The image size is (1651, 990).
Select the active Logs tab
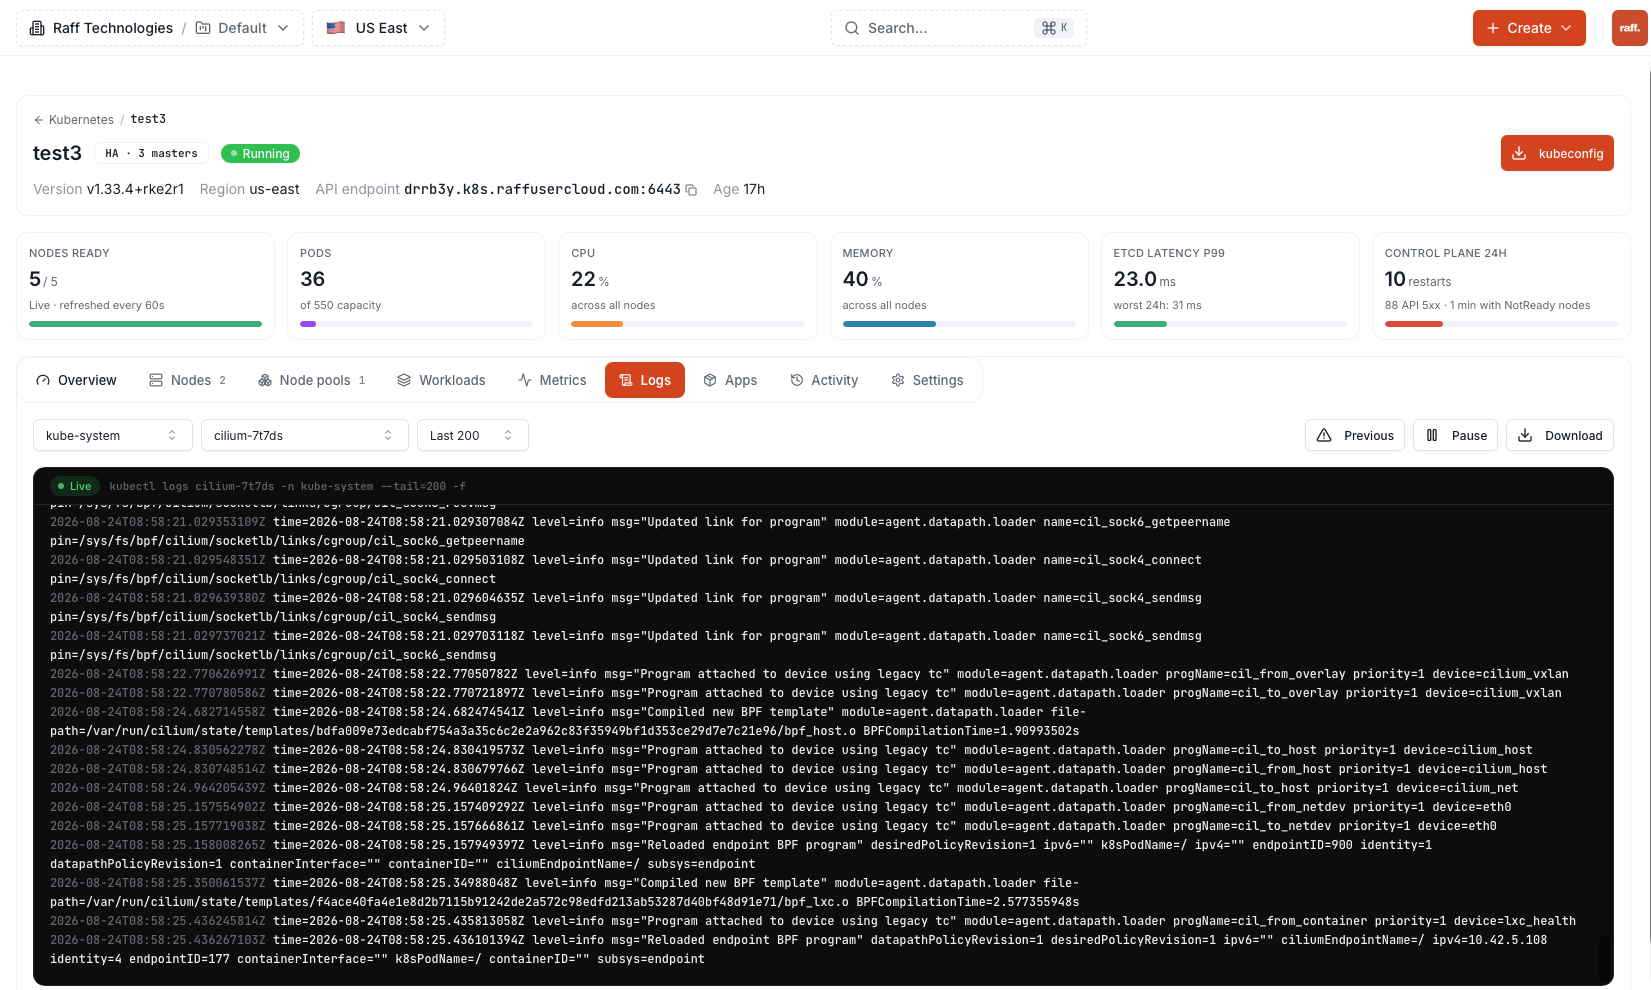point(645,380)
